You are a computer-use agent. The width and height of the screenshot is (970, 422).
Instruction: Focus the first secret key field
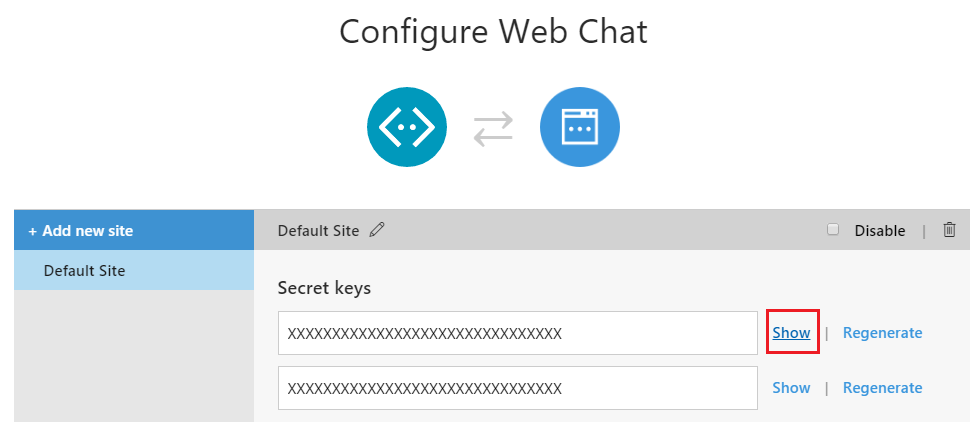point(518,333)
